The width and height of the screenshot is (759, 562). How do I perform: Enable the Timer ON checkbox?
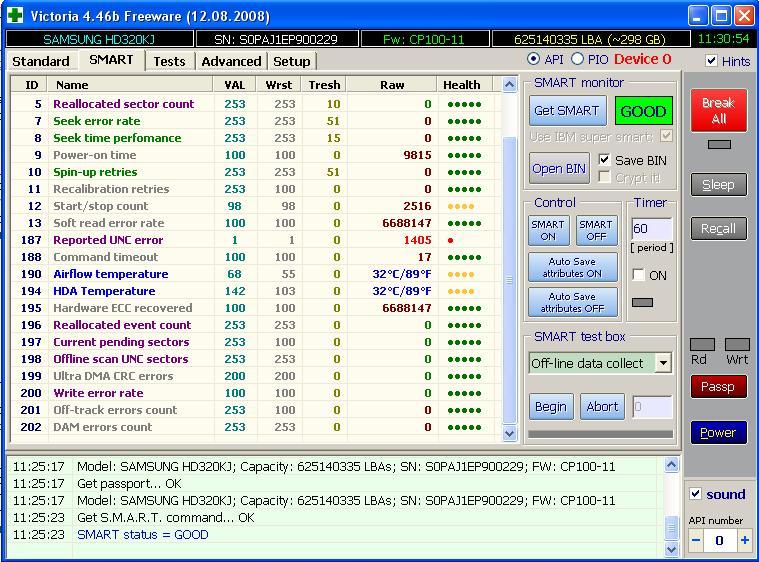(x=638, y=275)
